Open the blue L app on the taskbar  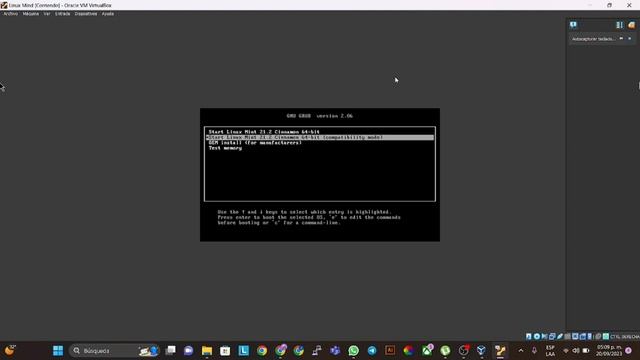tap(244, 351)
